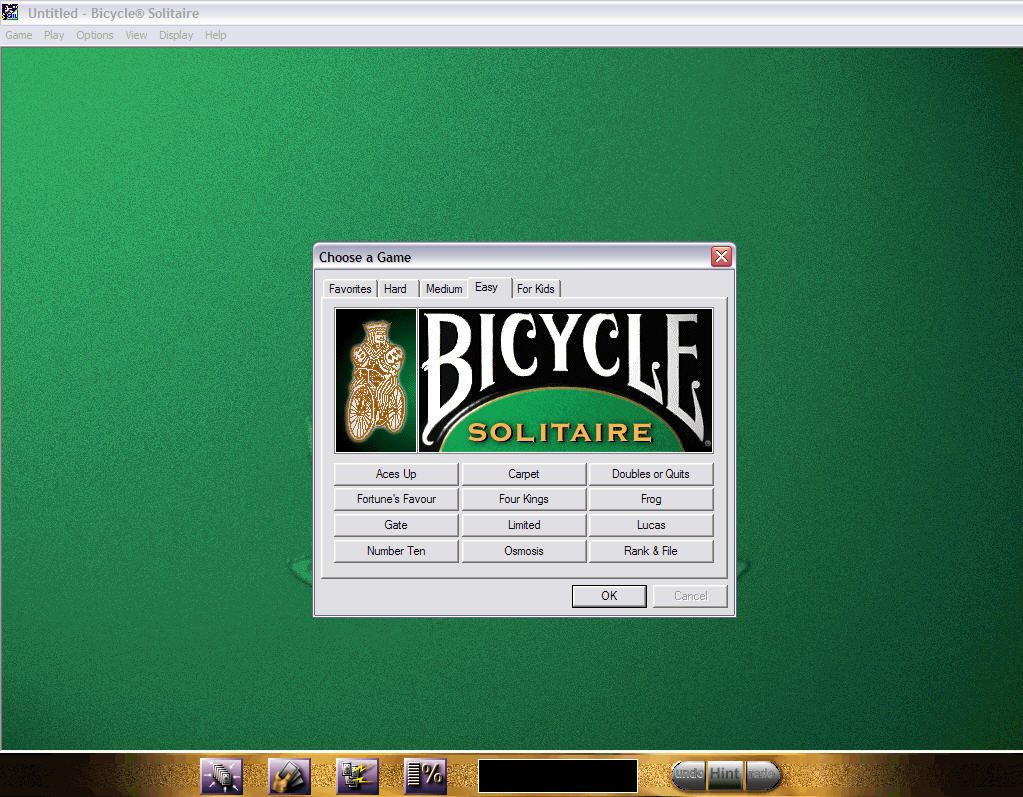Click the Bicycle Solitaire app icon in title bar
This screenshot has width=1023, height=797.
coord(10,13)
